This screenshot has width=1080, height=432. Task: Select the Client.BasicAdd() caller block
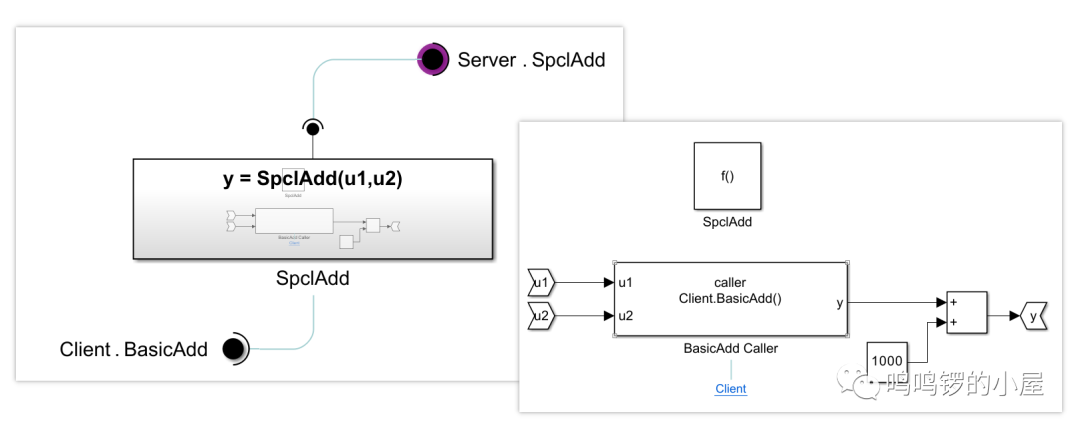(729, 299)
